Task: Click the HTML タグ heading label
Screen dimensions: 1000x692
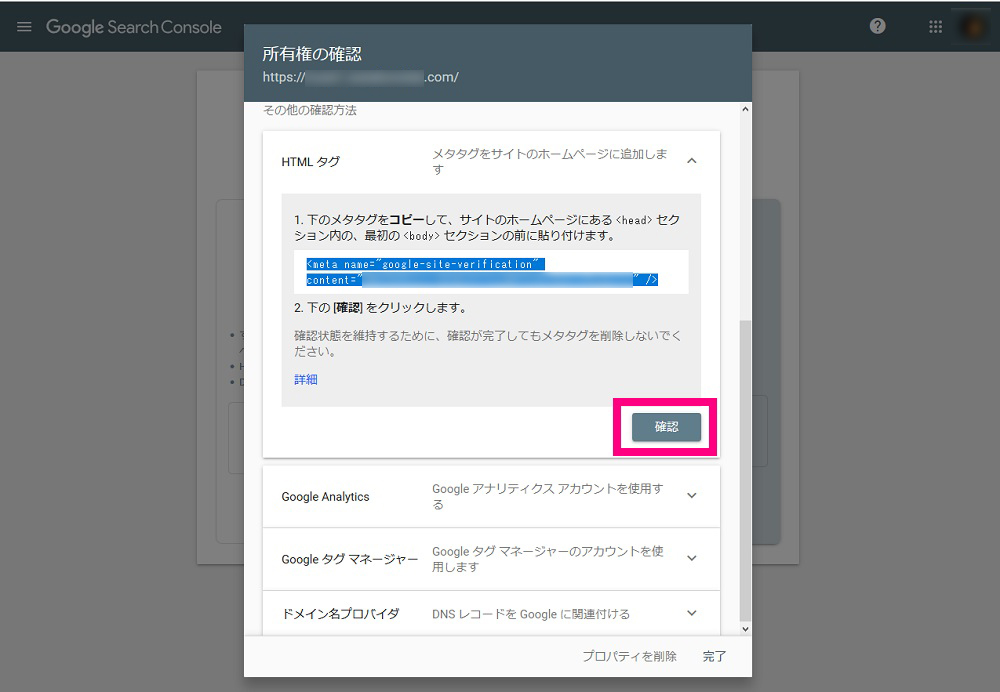Action: pyautogui.click(x=311, y=162)
